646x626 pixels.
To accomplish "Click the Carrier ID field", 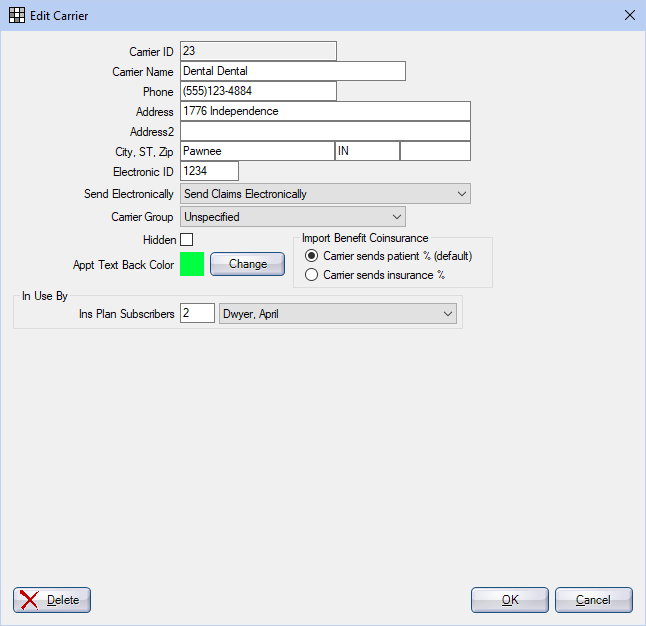I will (258, 51).
